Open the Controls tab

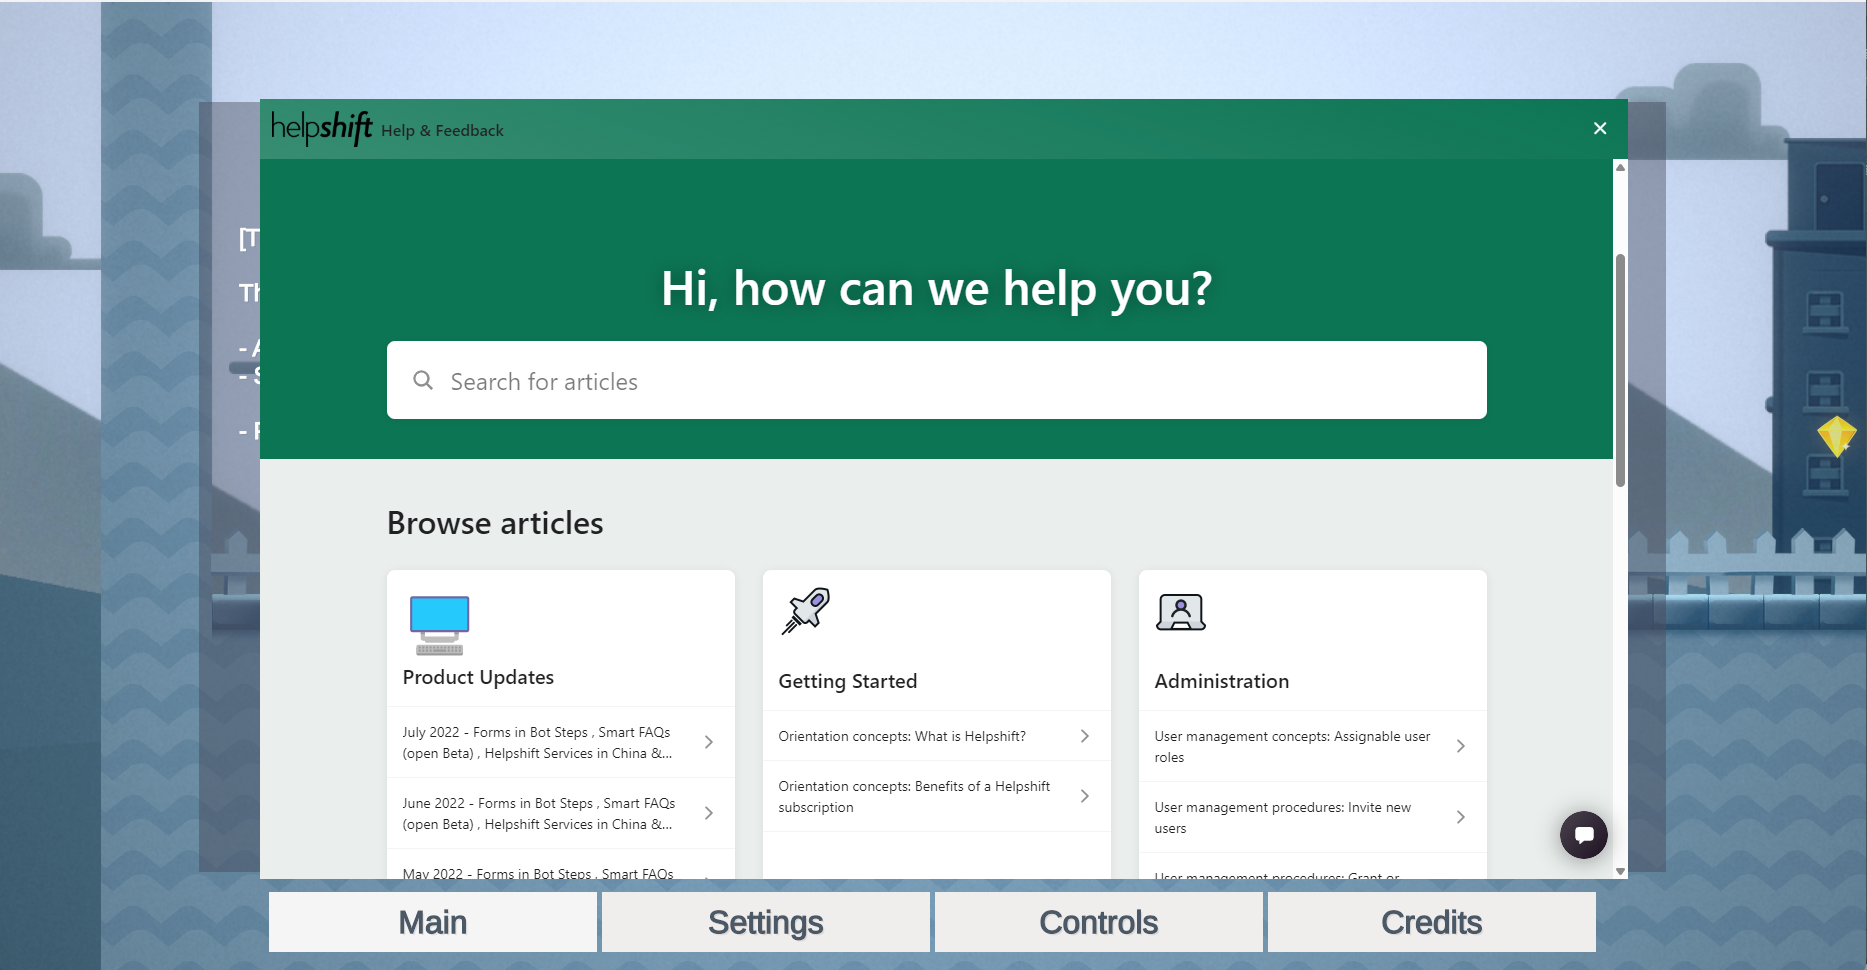(x=1098, y=922)
